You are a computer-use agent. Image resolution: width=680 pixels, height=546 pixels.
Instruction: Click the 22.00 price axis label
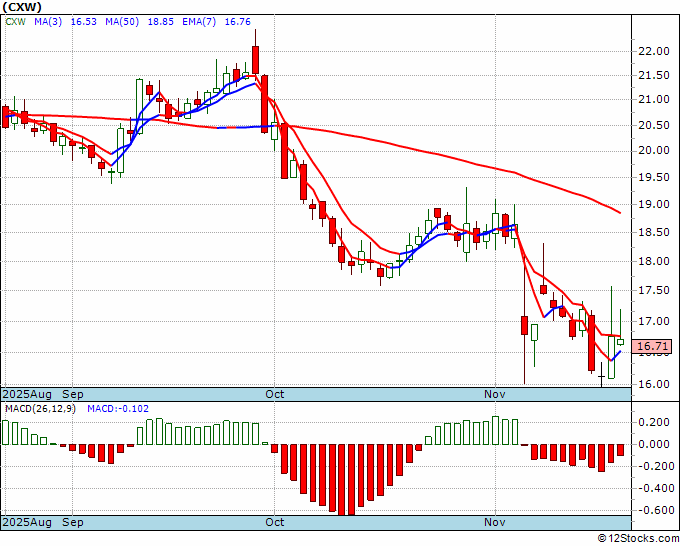point(654,51)
